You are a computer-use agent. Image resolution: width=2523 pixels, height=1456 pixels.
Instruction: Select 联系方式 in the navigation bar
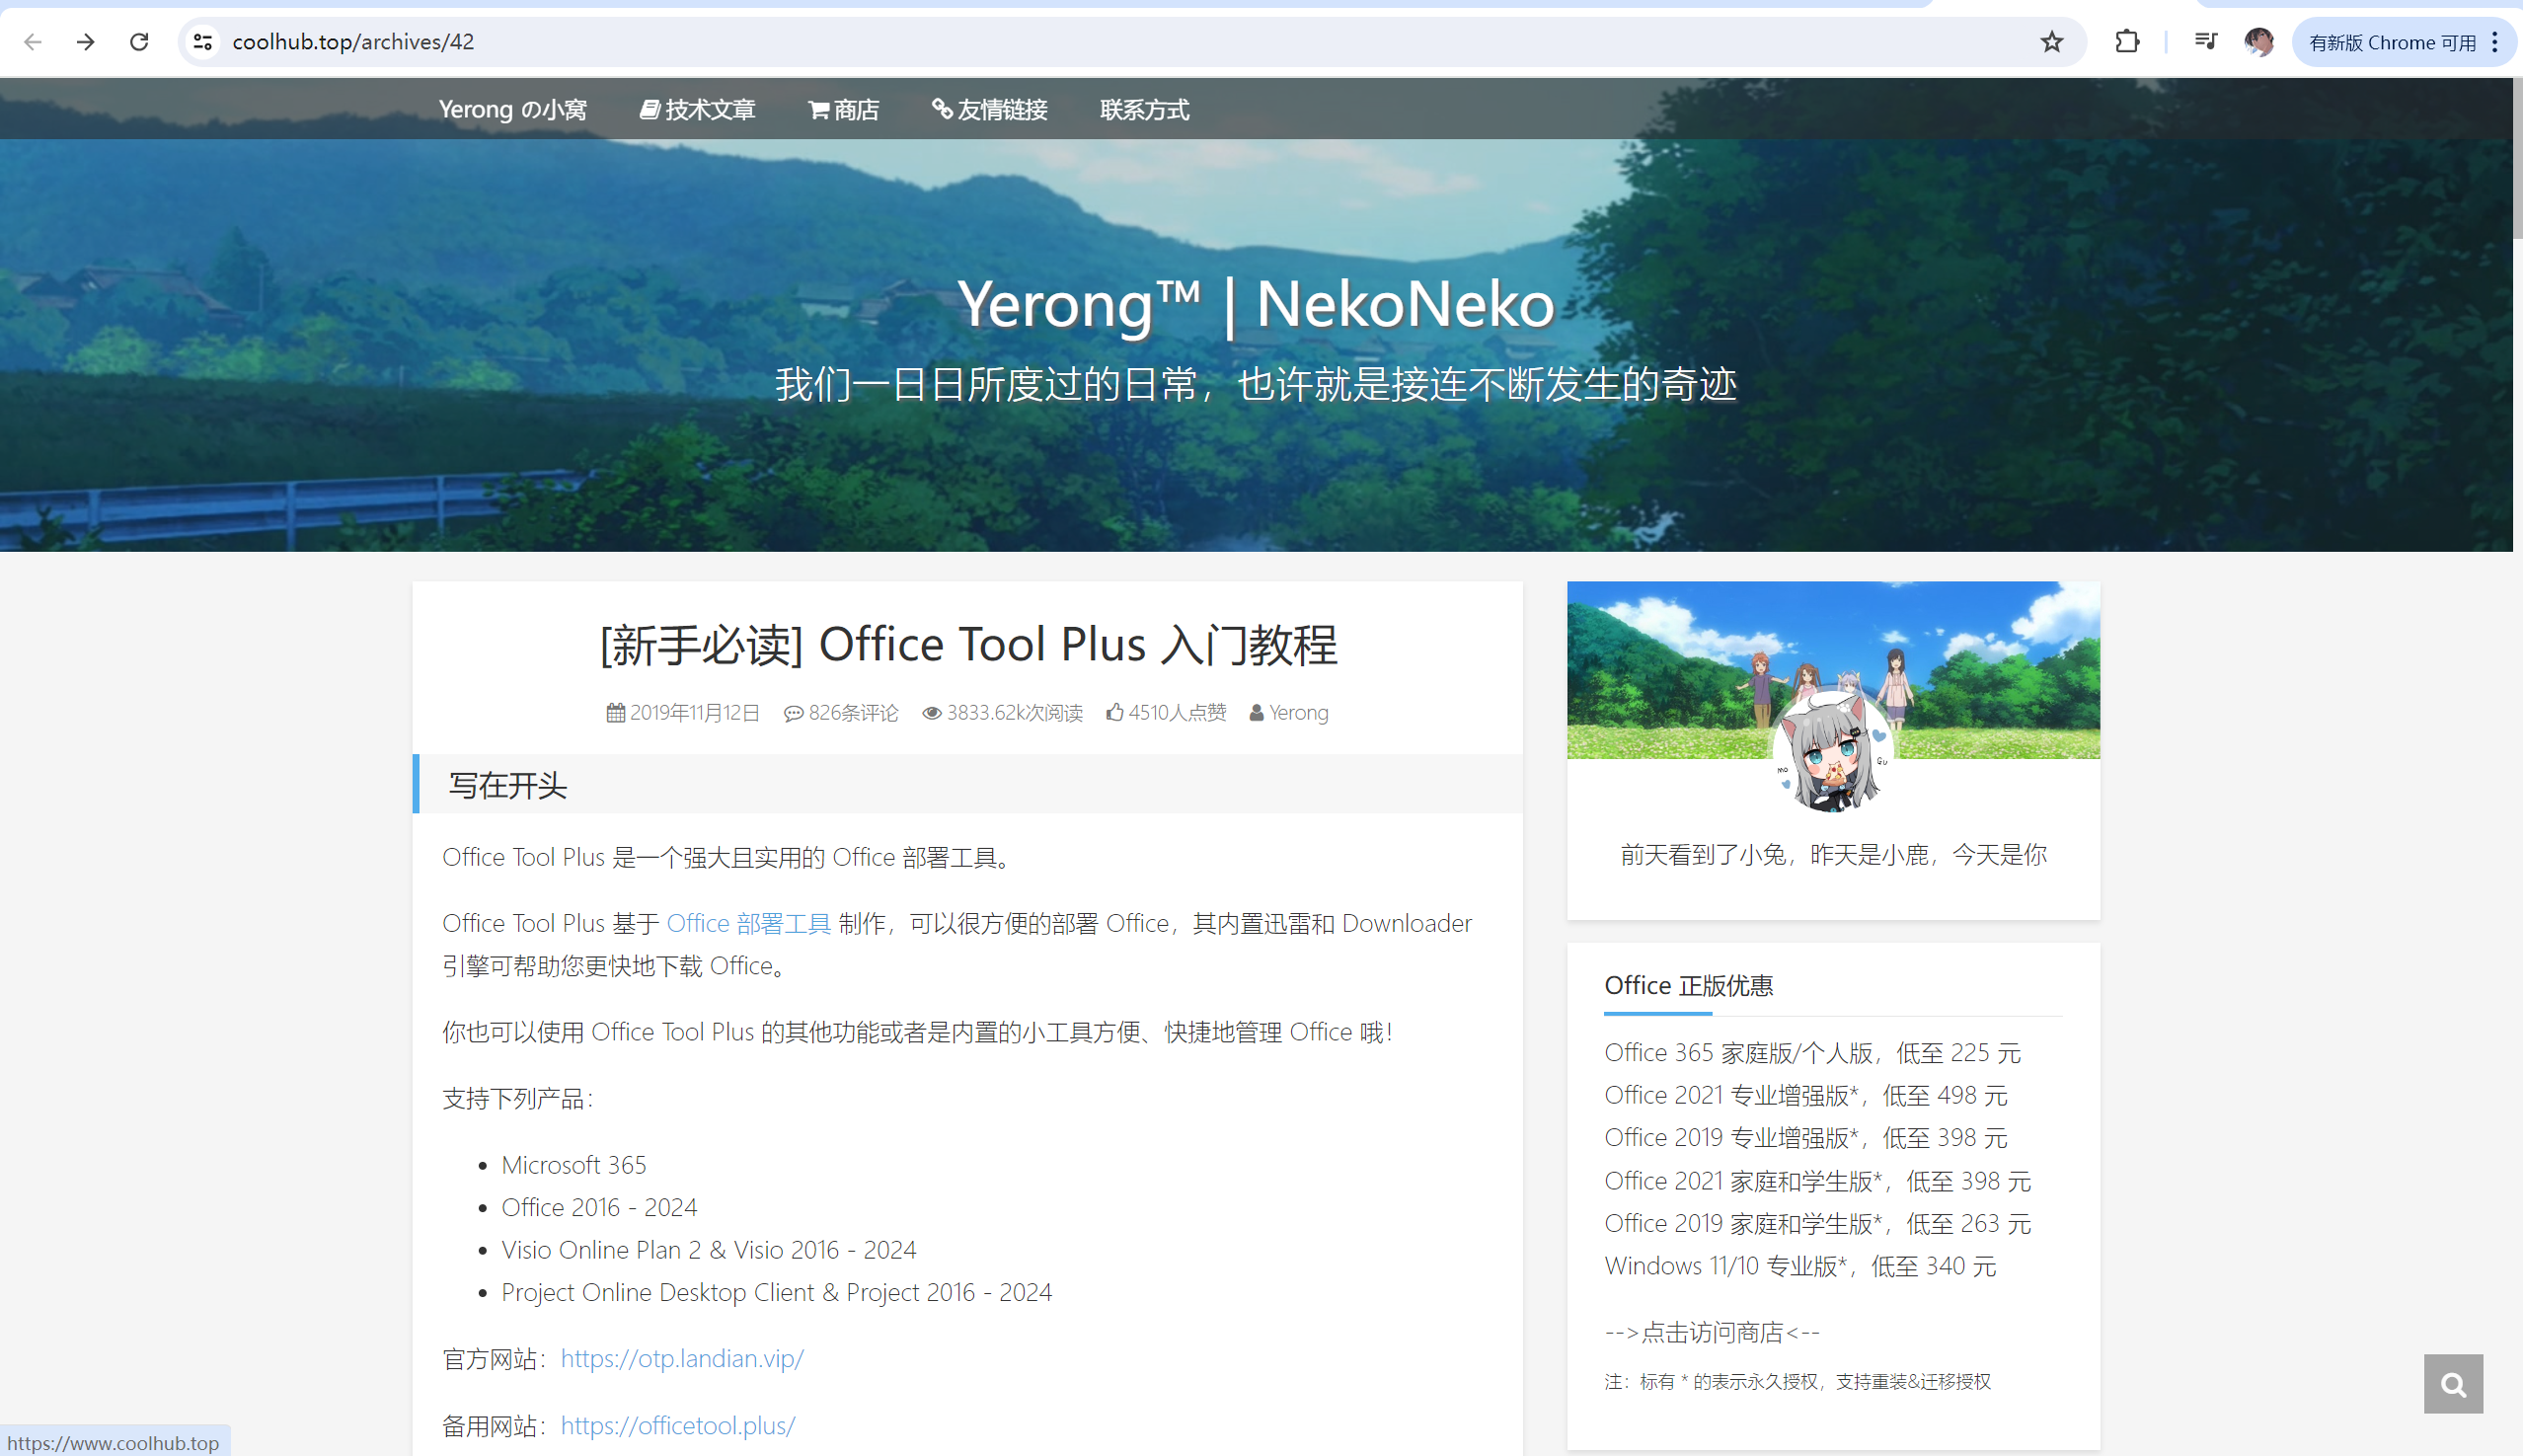1144,110
